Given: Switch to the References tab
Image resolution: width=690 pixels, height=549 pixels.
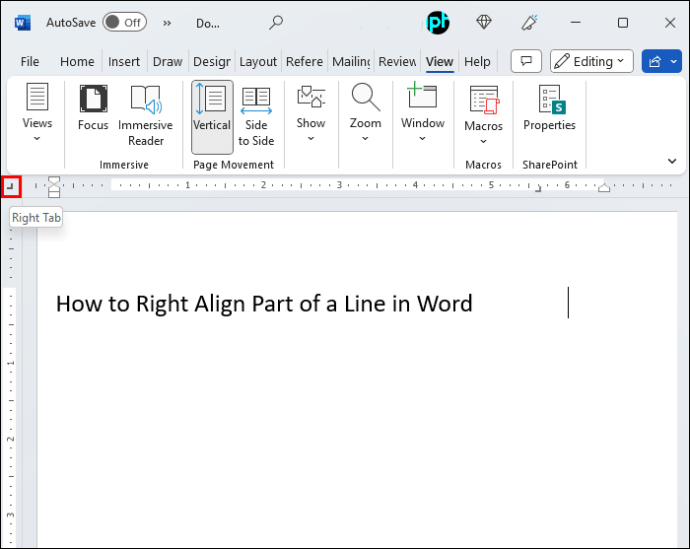Looking at the screenshot, I should 304,62.
